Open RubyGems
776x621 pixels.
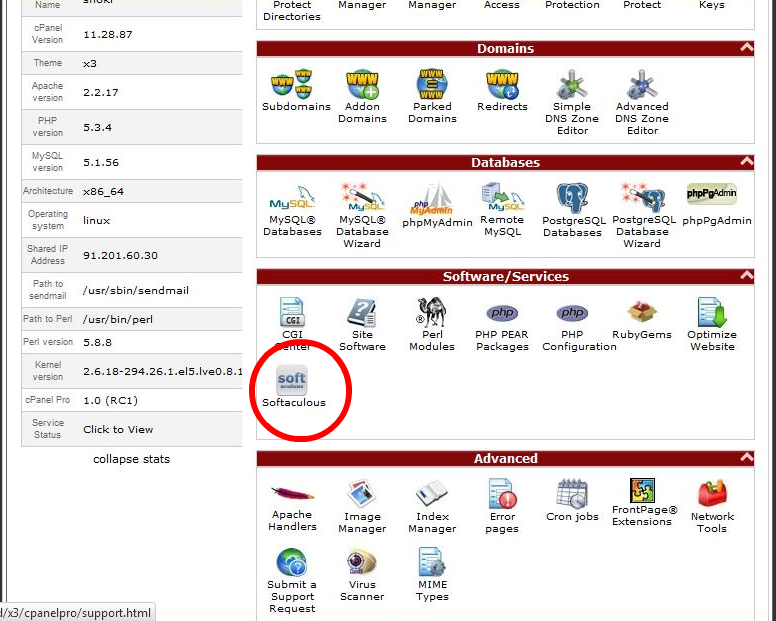[642, 320]
